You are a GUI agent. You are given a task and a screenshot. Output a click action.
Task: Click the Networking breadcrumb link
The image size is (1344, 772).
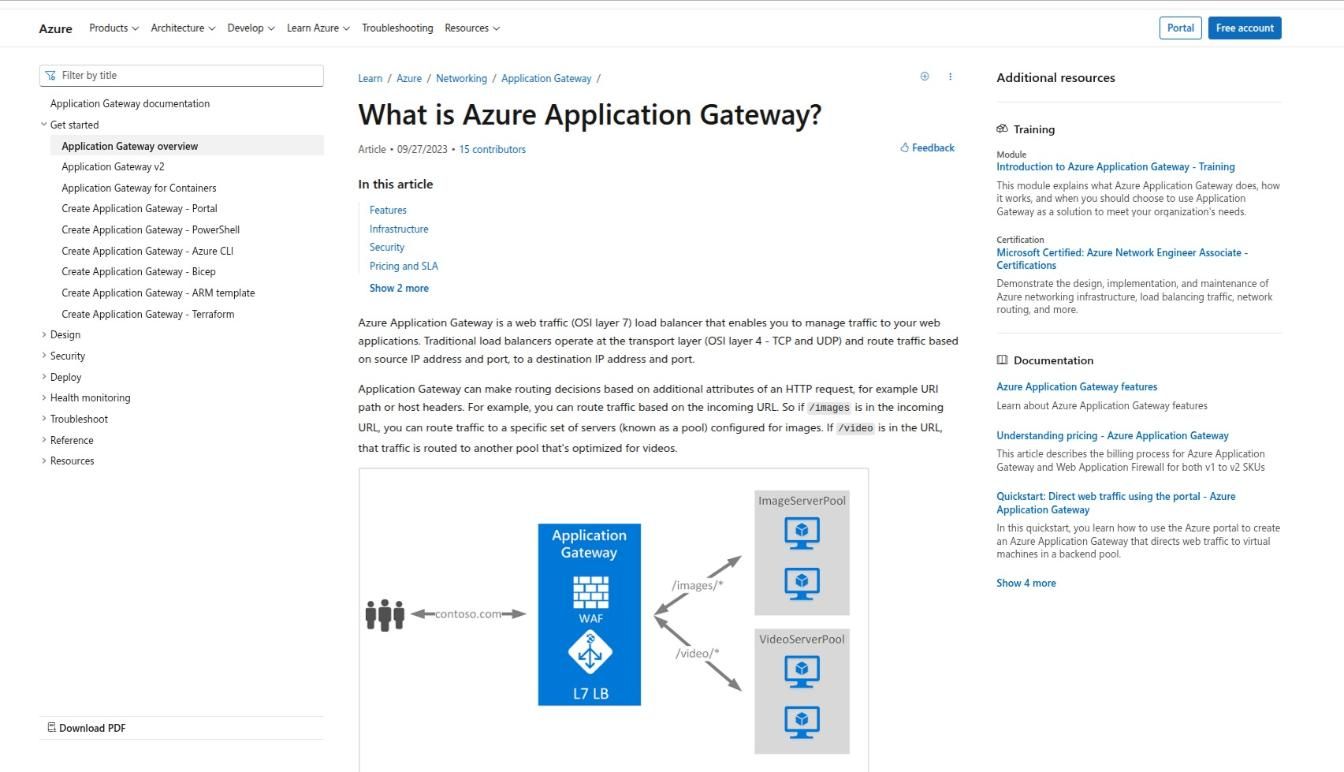tap(461, 79)
